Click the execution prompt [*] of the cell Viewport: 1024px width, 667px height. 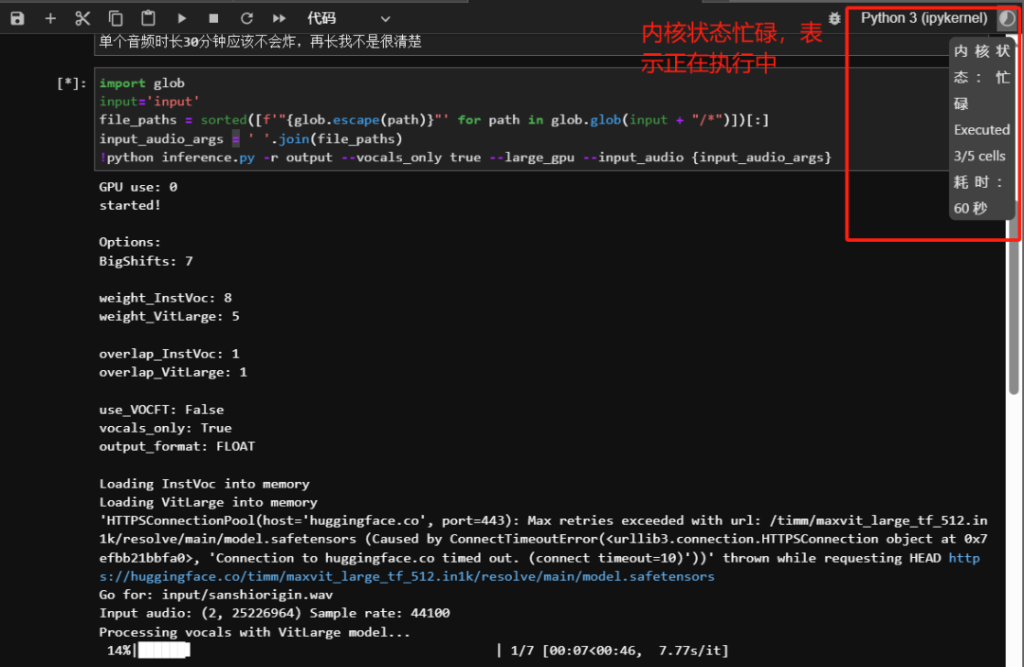click(72, 84)
